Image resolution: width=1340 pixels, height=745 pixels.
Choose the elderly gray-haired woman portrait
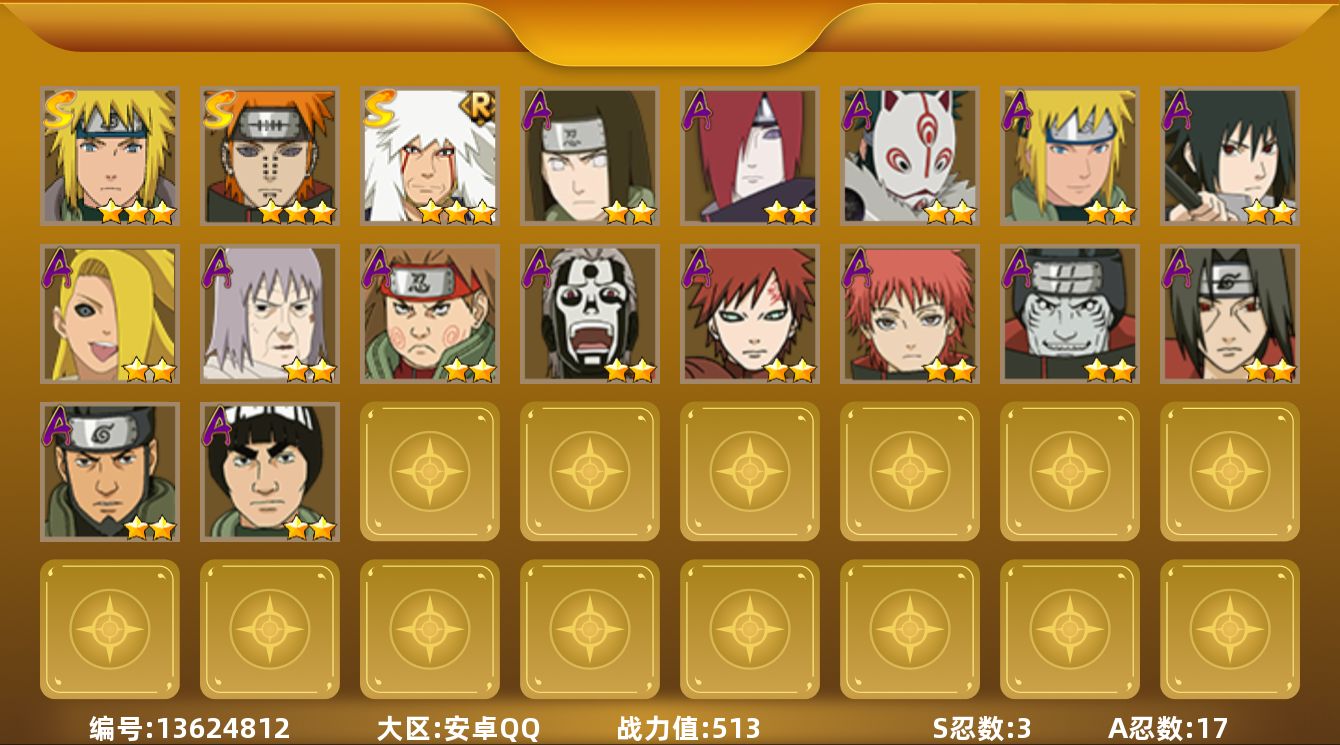270,314
